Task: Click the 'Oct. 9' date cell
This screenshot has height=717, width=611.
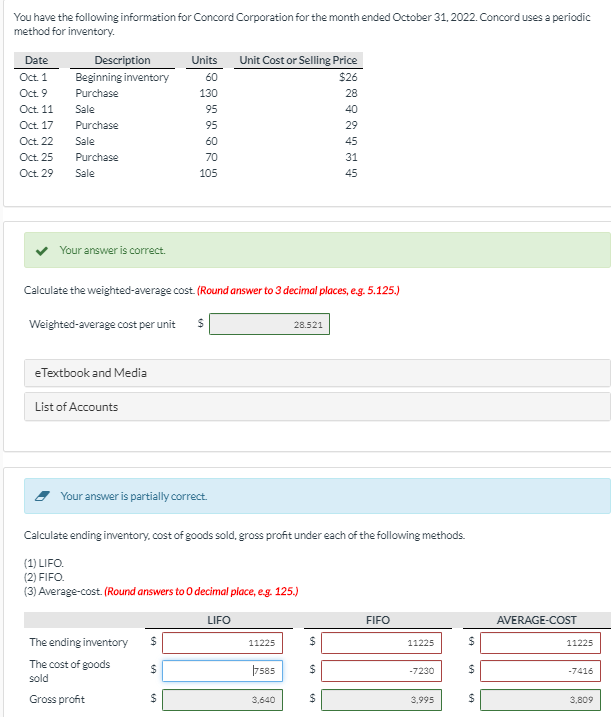Action: coord(33,93)
